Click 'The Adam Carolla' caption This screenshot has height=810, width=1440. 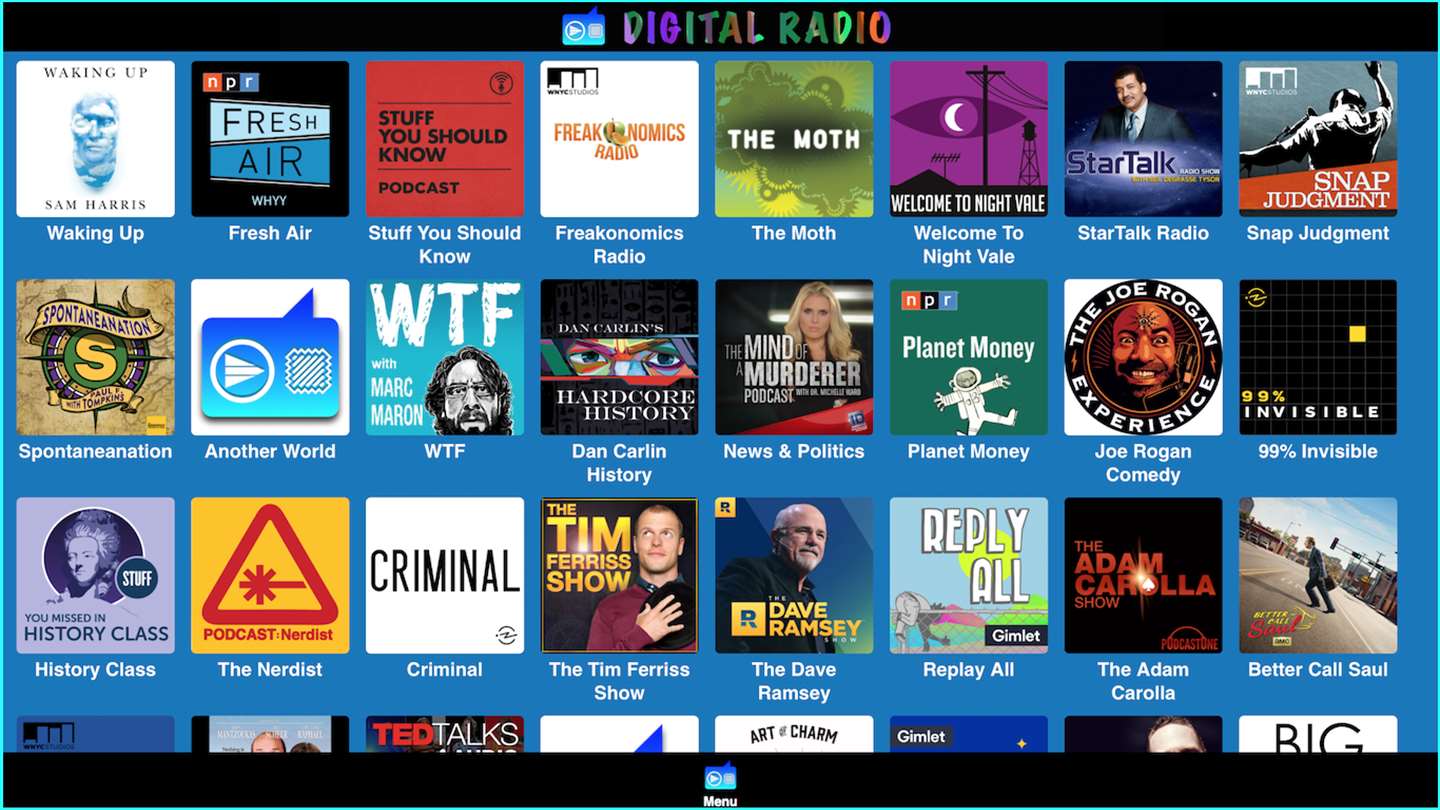point(1143,681)
